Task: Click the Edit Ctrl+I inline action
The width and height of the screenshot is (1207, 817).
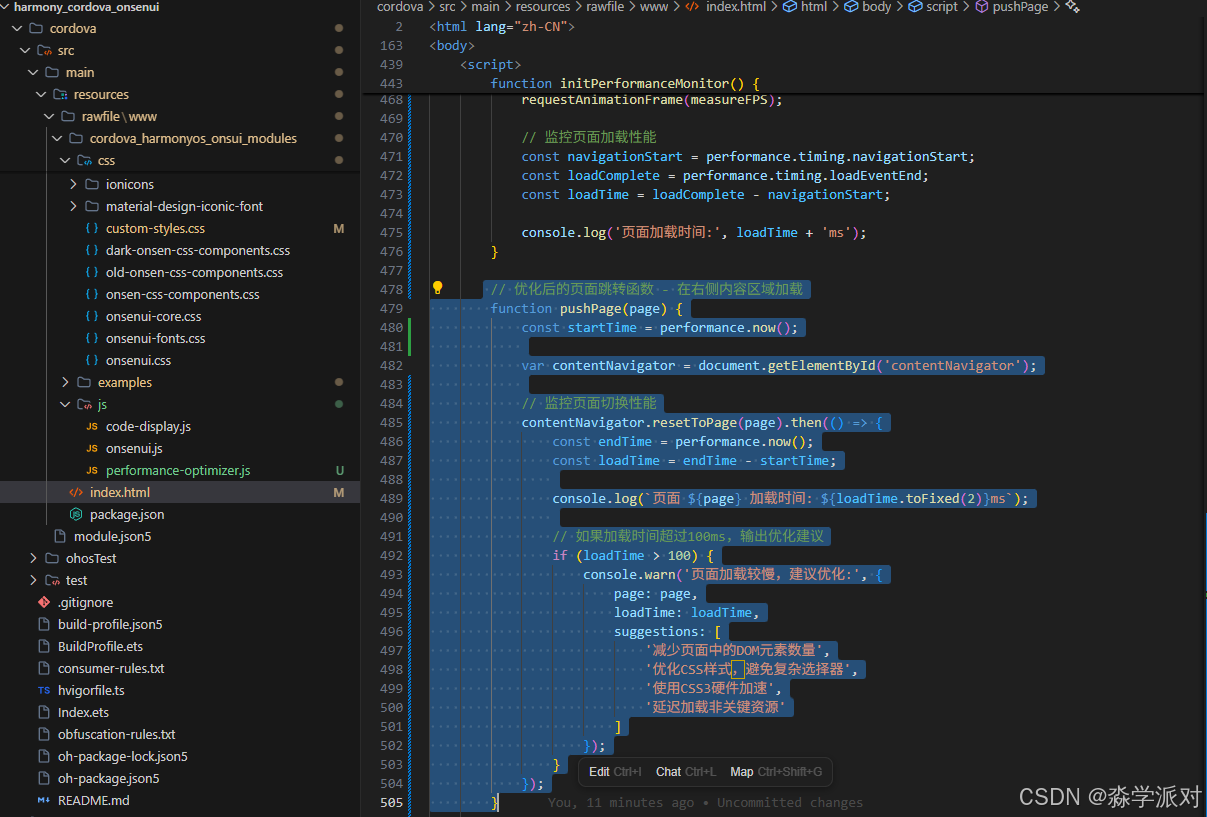Action: point(615,772)
